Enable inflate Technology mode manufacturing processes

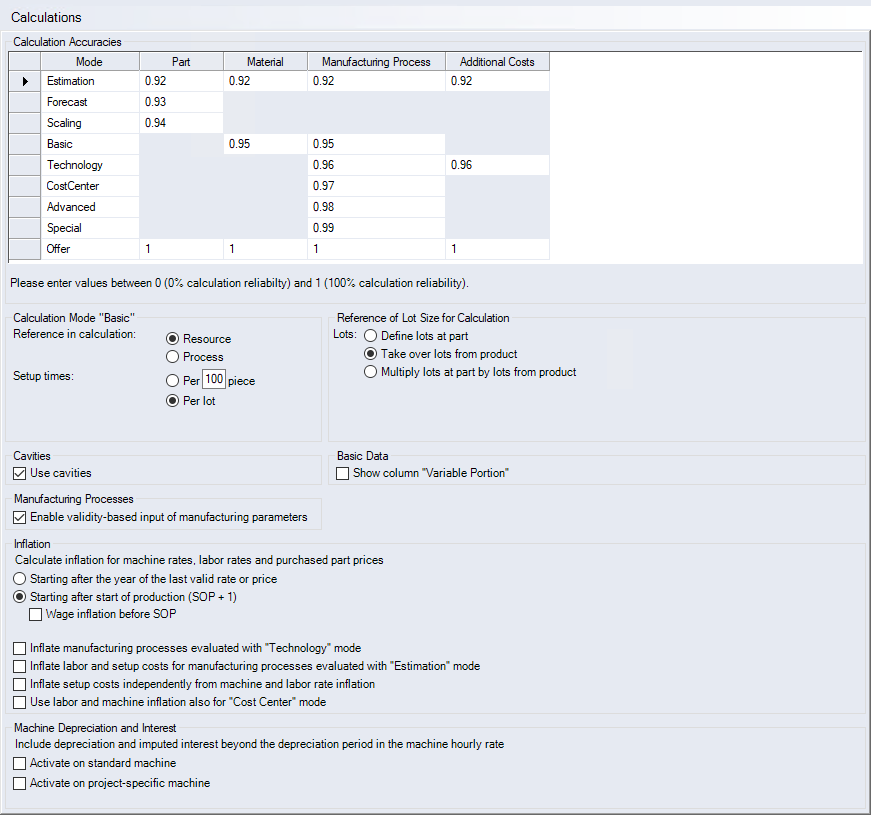click(x=20, y=648)
